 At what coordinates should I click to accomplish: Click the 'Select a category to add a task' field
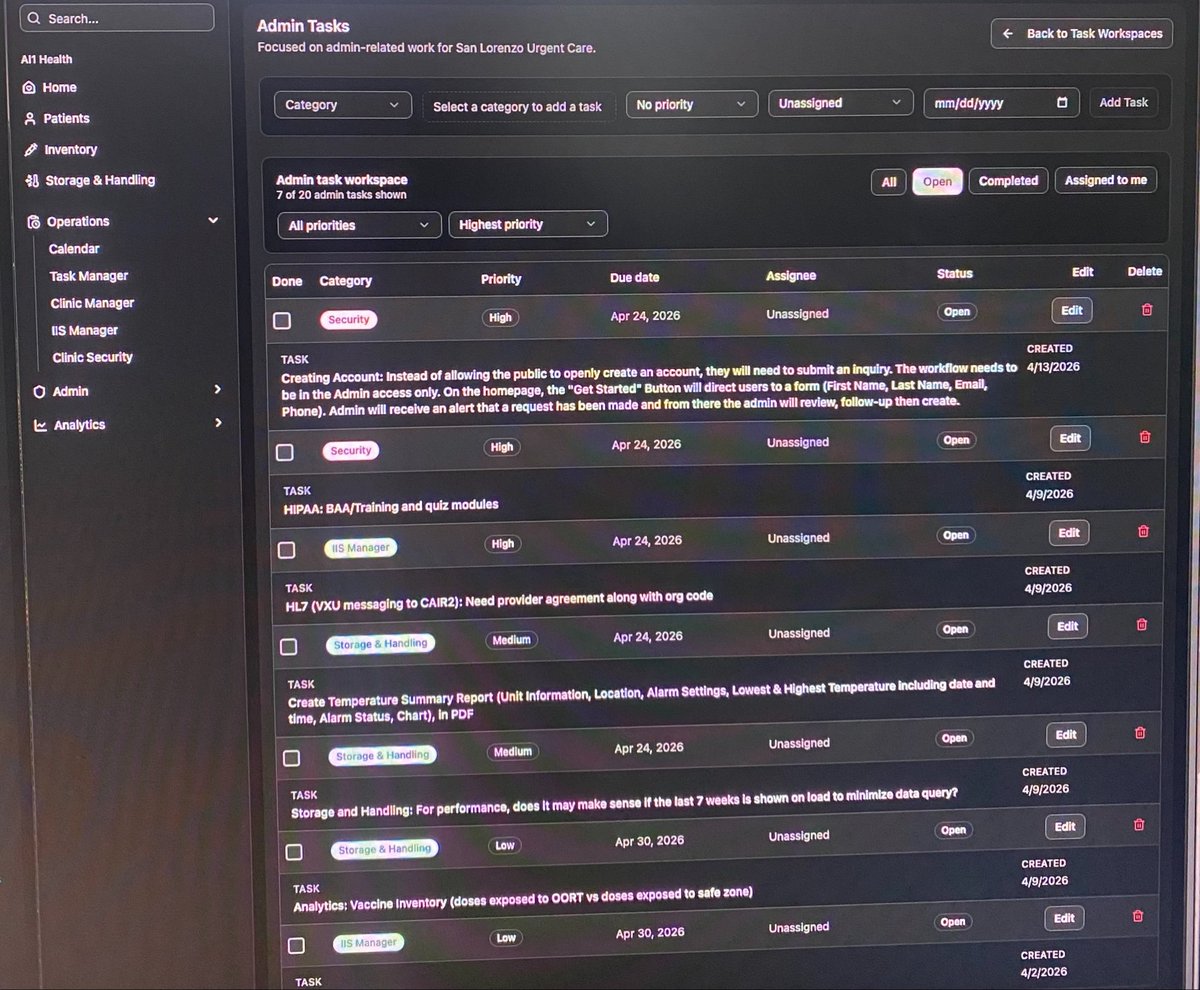coord(518,107)
